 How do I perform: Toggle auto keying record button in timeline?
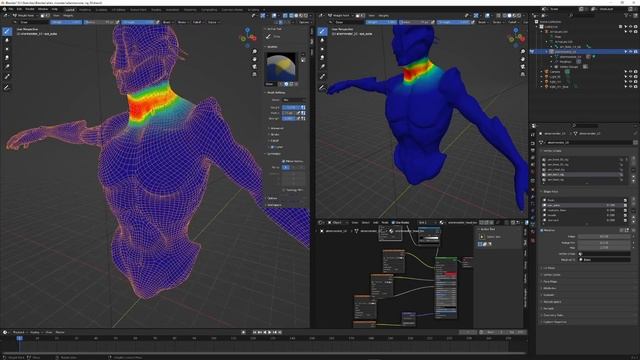point(243,332)
